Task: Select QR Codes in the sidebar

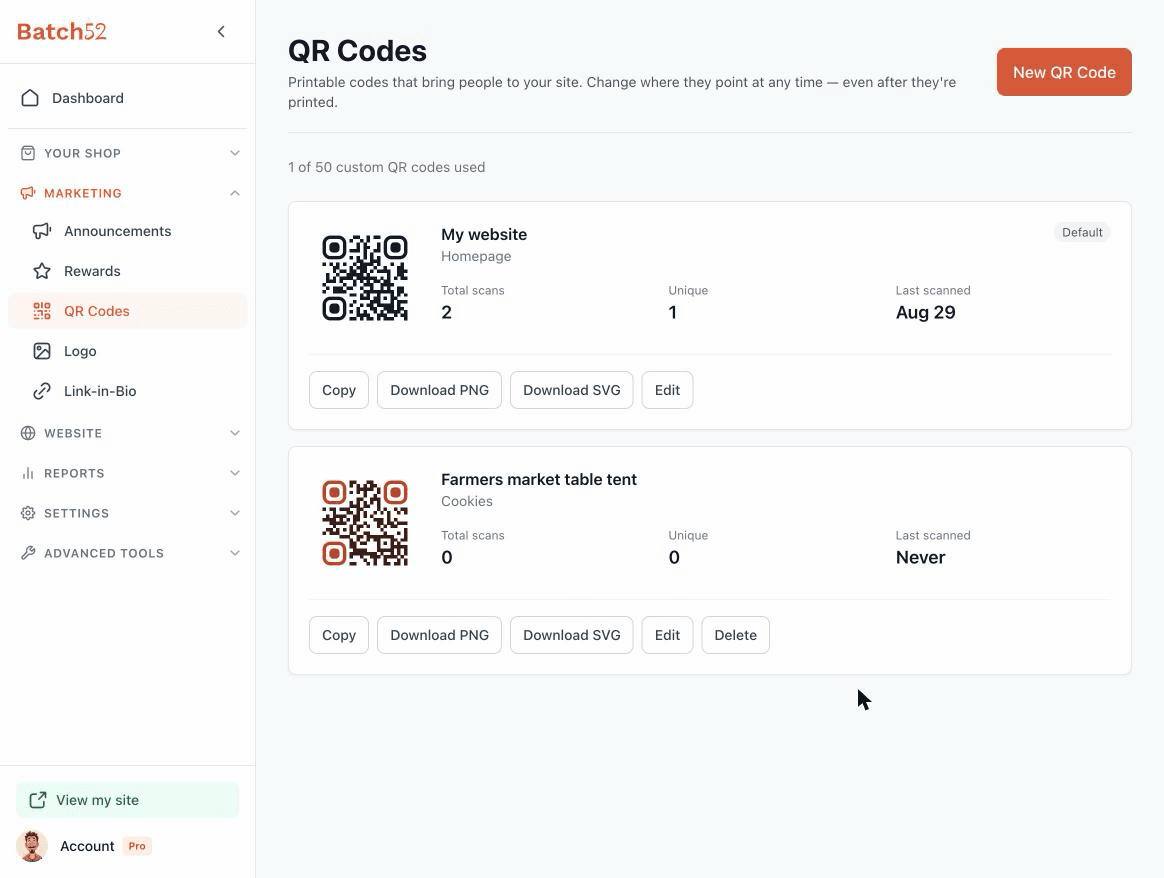Action: point(127,311)
